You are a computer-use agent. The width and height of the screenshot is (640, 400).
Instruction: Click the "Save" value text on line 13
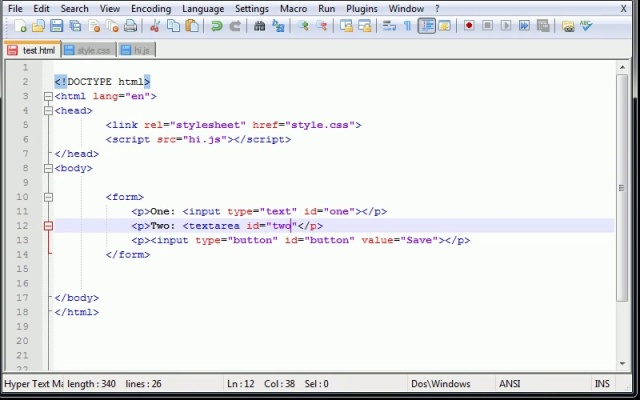pyautogui.click(x=419, y=240)
